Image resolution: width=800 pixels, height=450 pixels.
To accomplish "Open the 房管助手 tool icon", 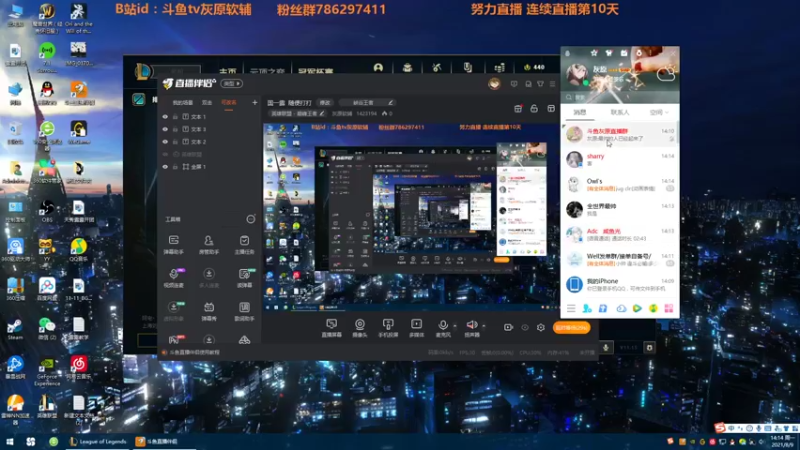I will click(209, 244).
